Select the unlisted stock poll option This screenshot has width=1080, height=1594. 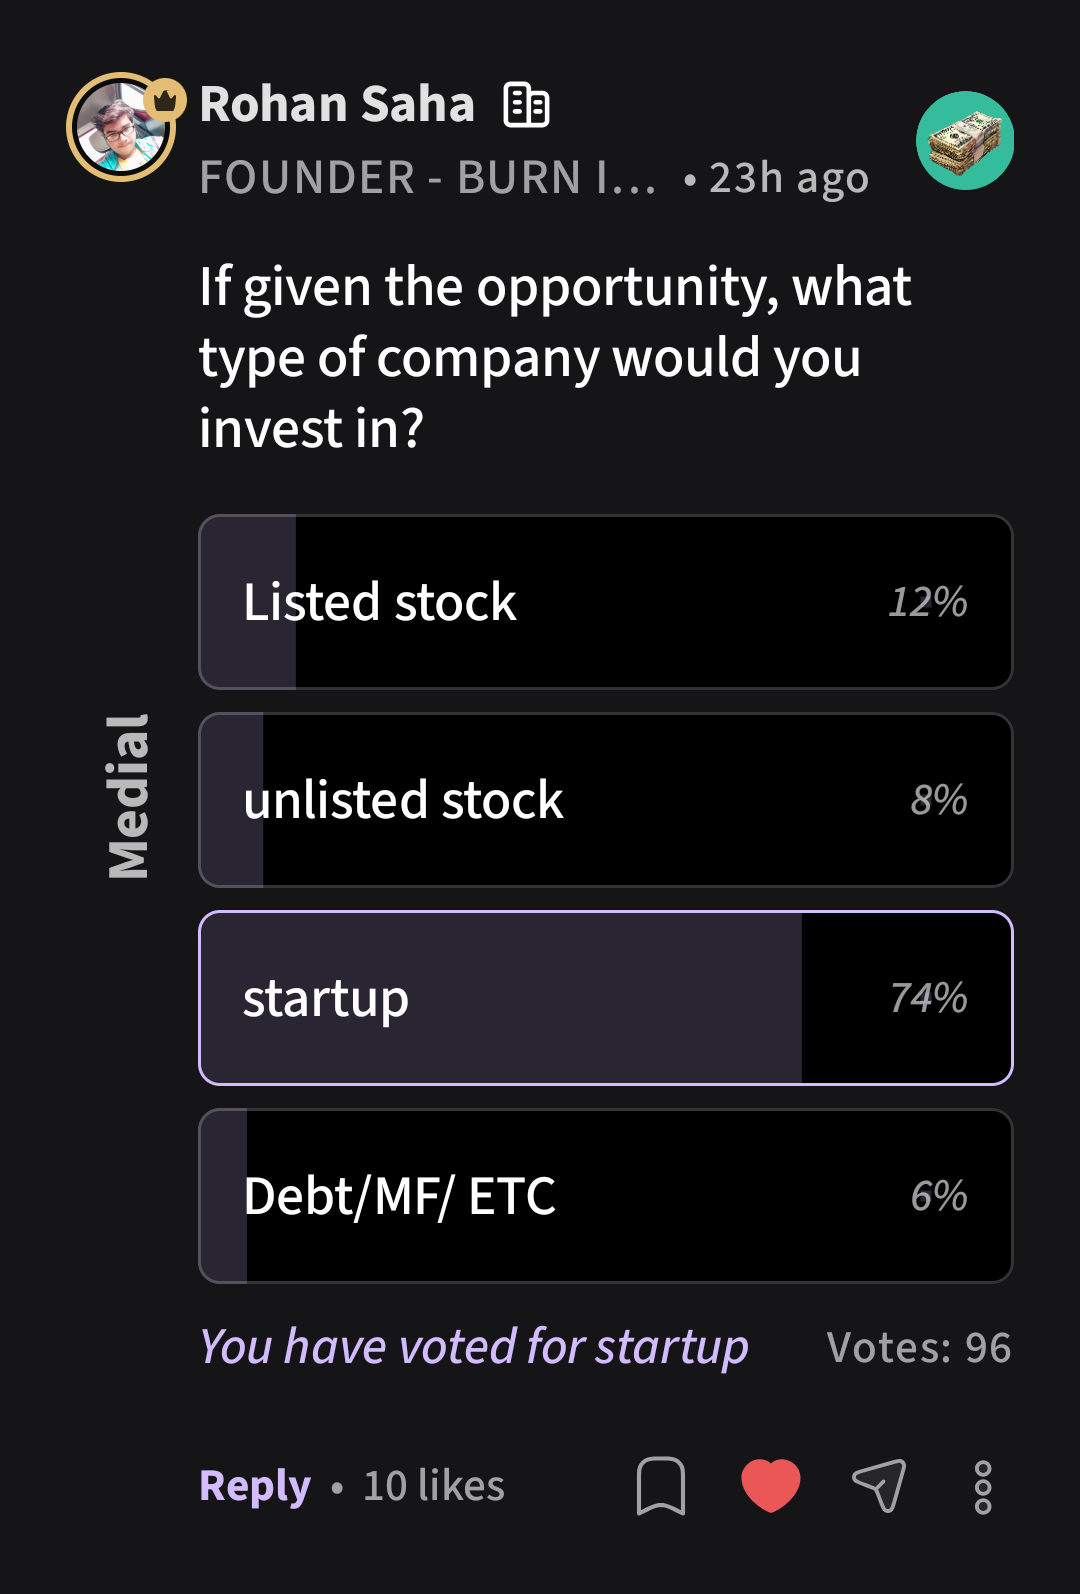(605, 800)
